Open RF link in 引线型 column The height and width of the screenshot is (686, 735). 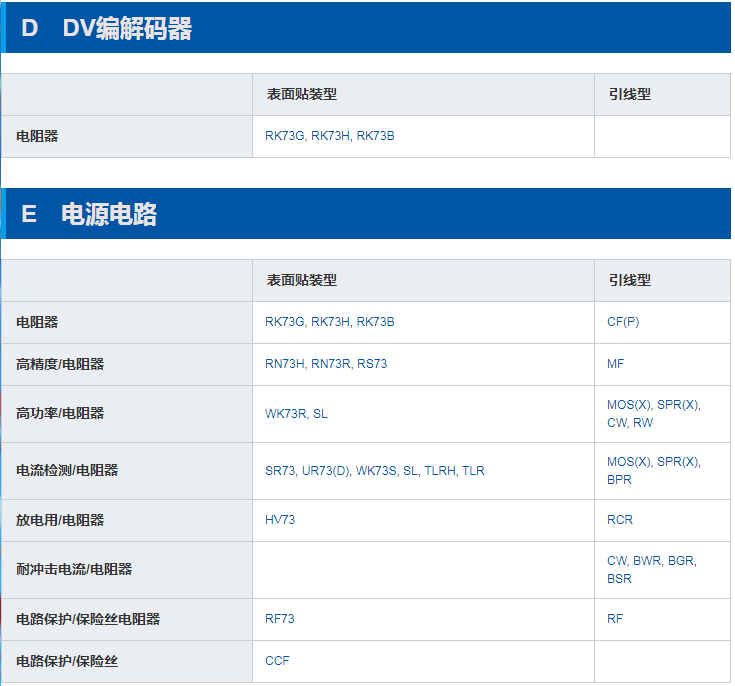click(x=615, y=619)
